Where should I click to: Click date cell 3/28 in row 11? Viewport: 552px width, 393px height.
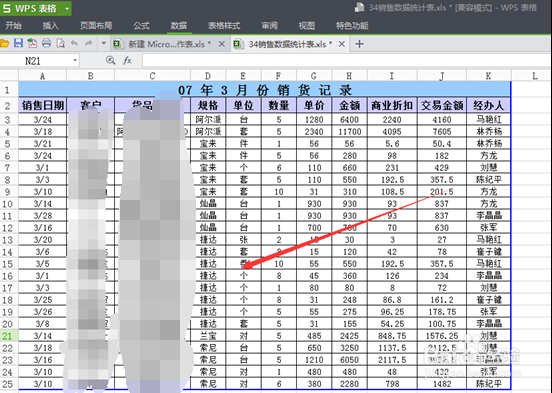click(43, 216)
